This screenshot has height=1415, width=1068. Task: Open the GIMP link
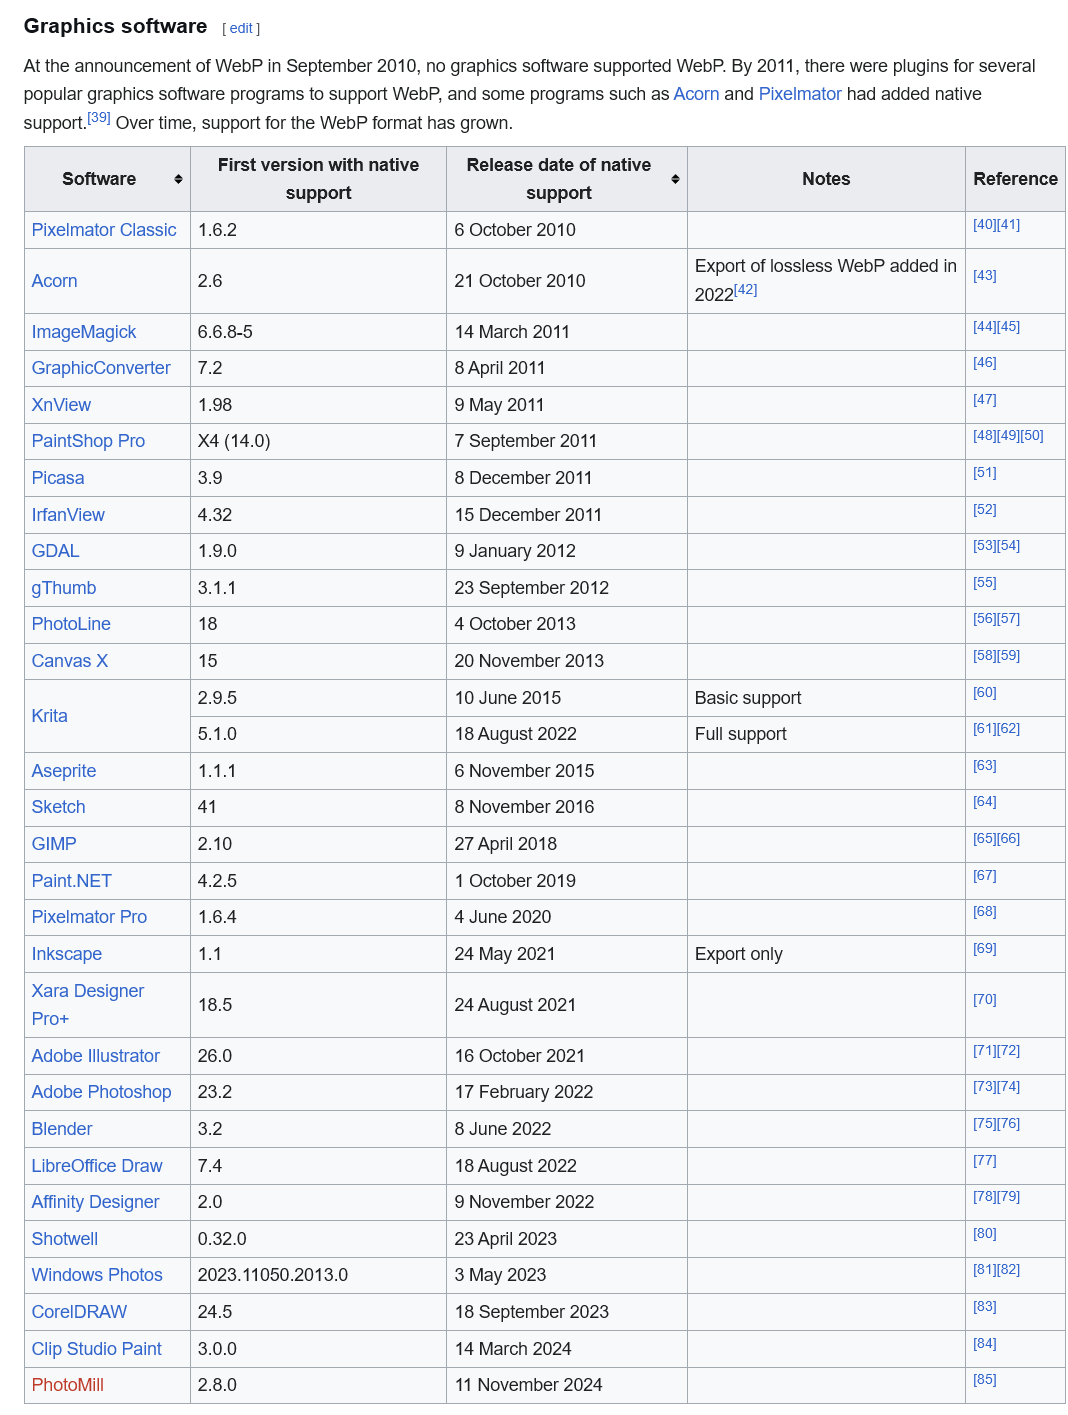tap(54, 844)
